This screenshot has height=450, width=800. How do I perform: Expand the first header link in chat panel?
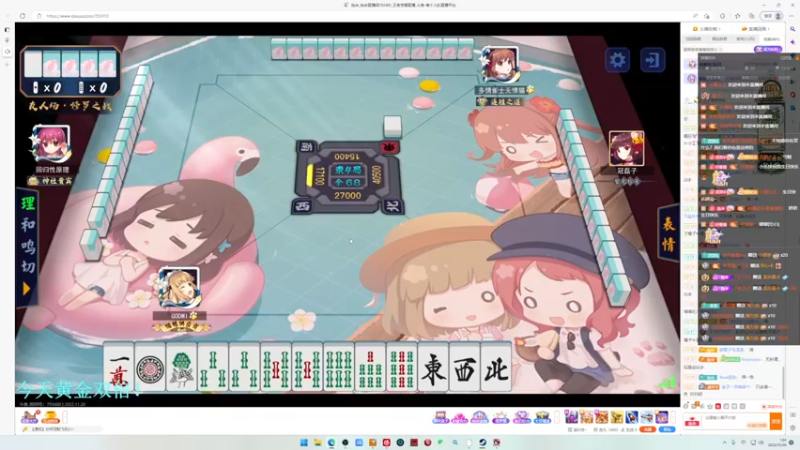[706, 29]
